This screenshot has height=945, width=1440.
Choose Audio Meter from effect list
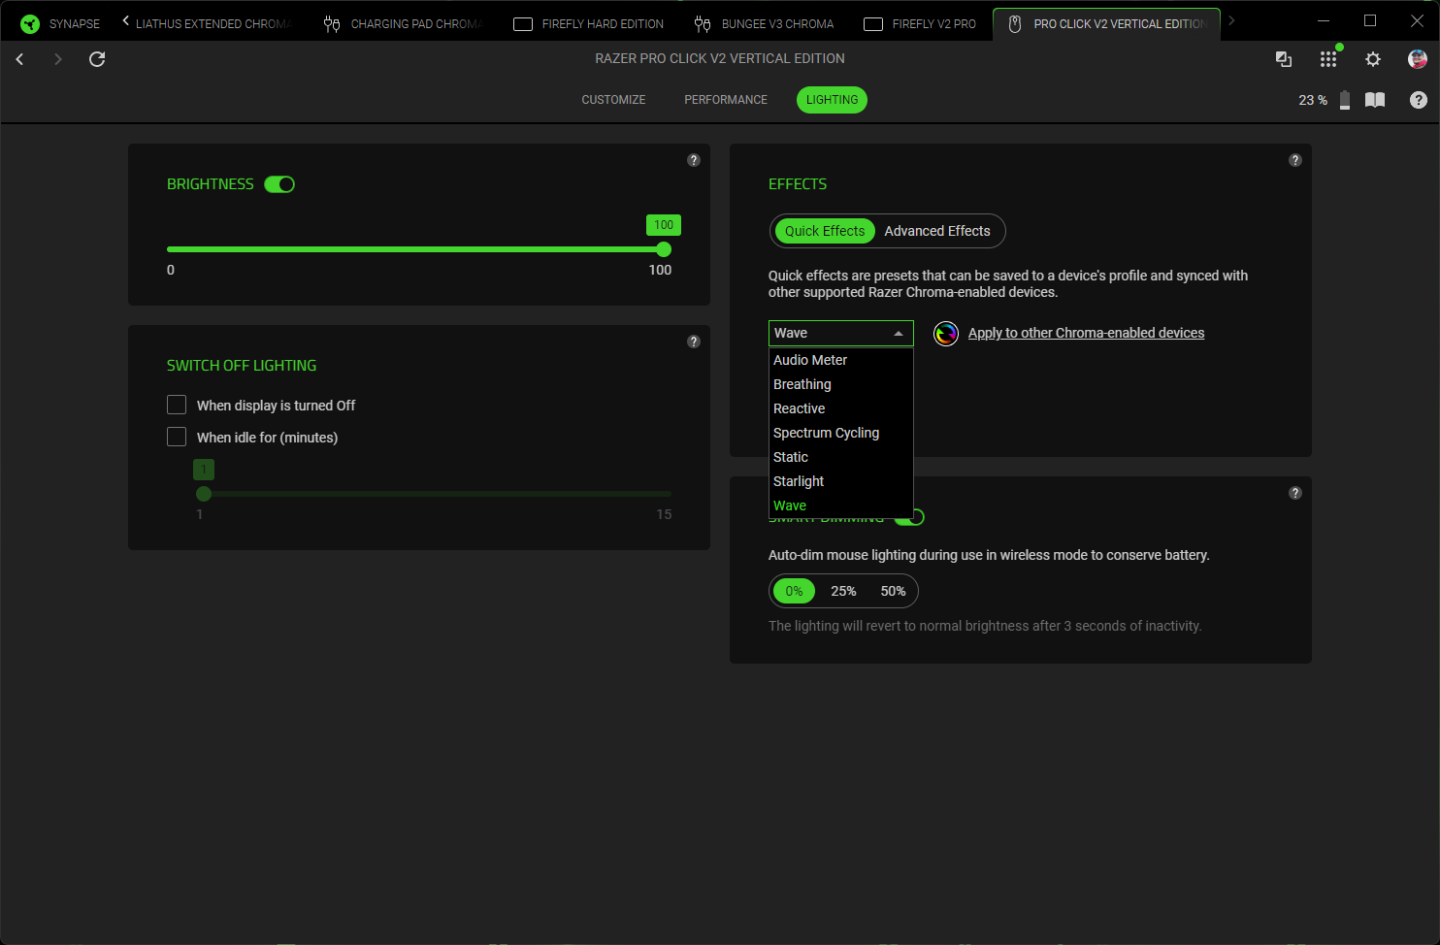pyautogui.click(x=841, y=360)
